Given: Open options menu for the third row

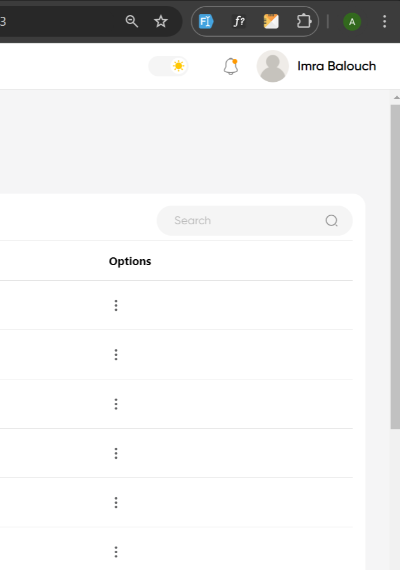Looking at the screenshot, I should [116, 404].
